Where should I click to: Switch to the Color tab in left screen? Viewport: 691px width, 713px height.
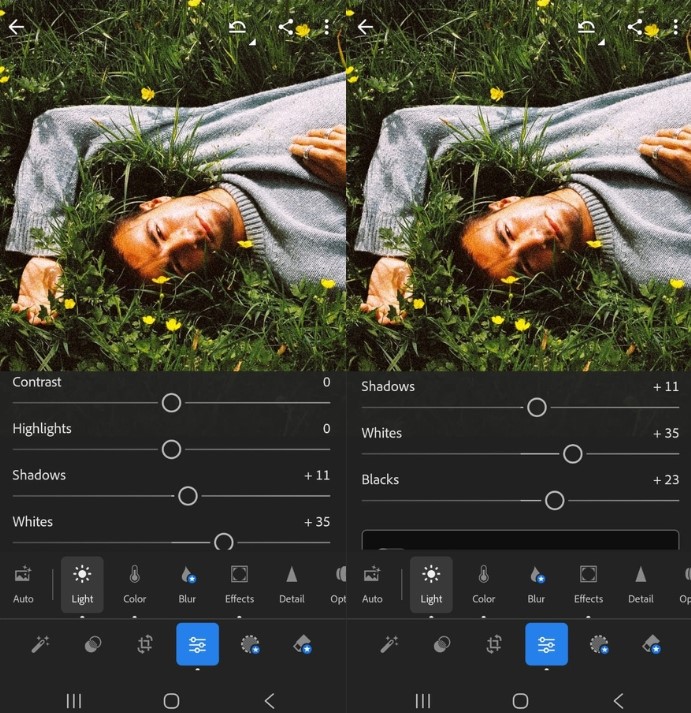(135, 585)
